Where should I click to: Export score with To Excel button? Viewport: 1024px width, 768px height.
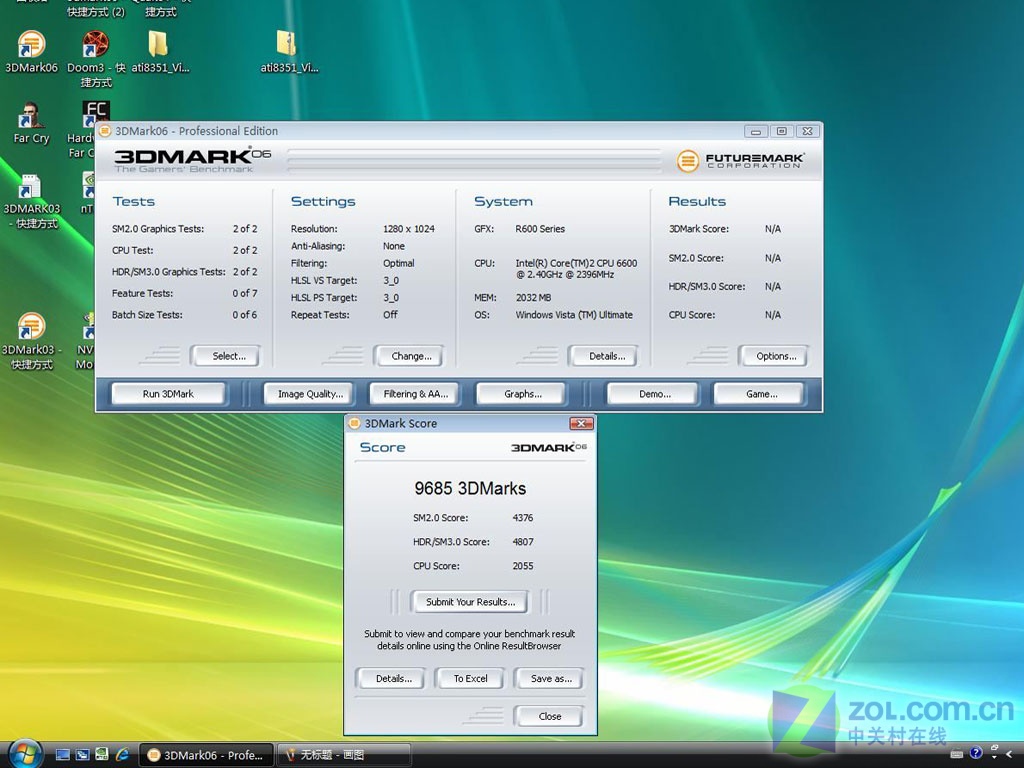click(x=470, y=679)
